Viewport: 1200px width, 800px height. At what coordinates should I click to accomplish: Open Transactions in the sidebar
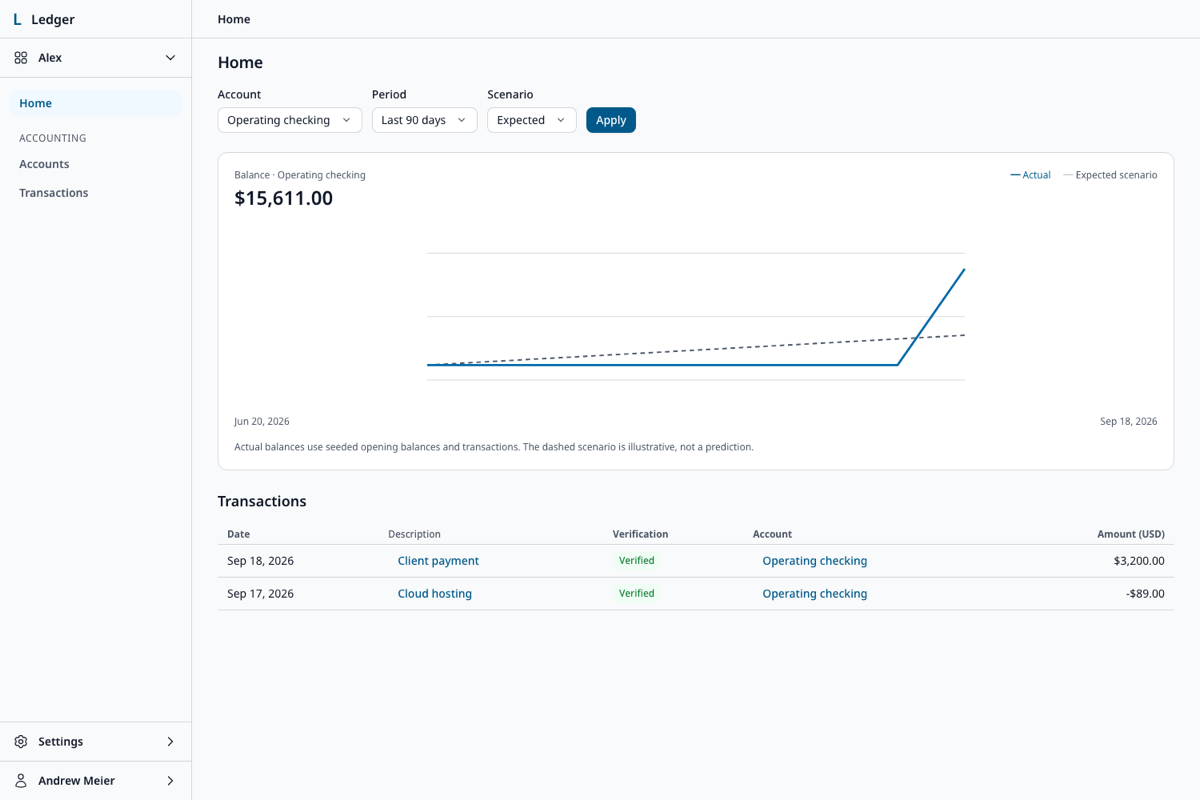click(96, 193)
